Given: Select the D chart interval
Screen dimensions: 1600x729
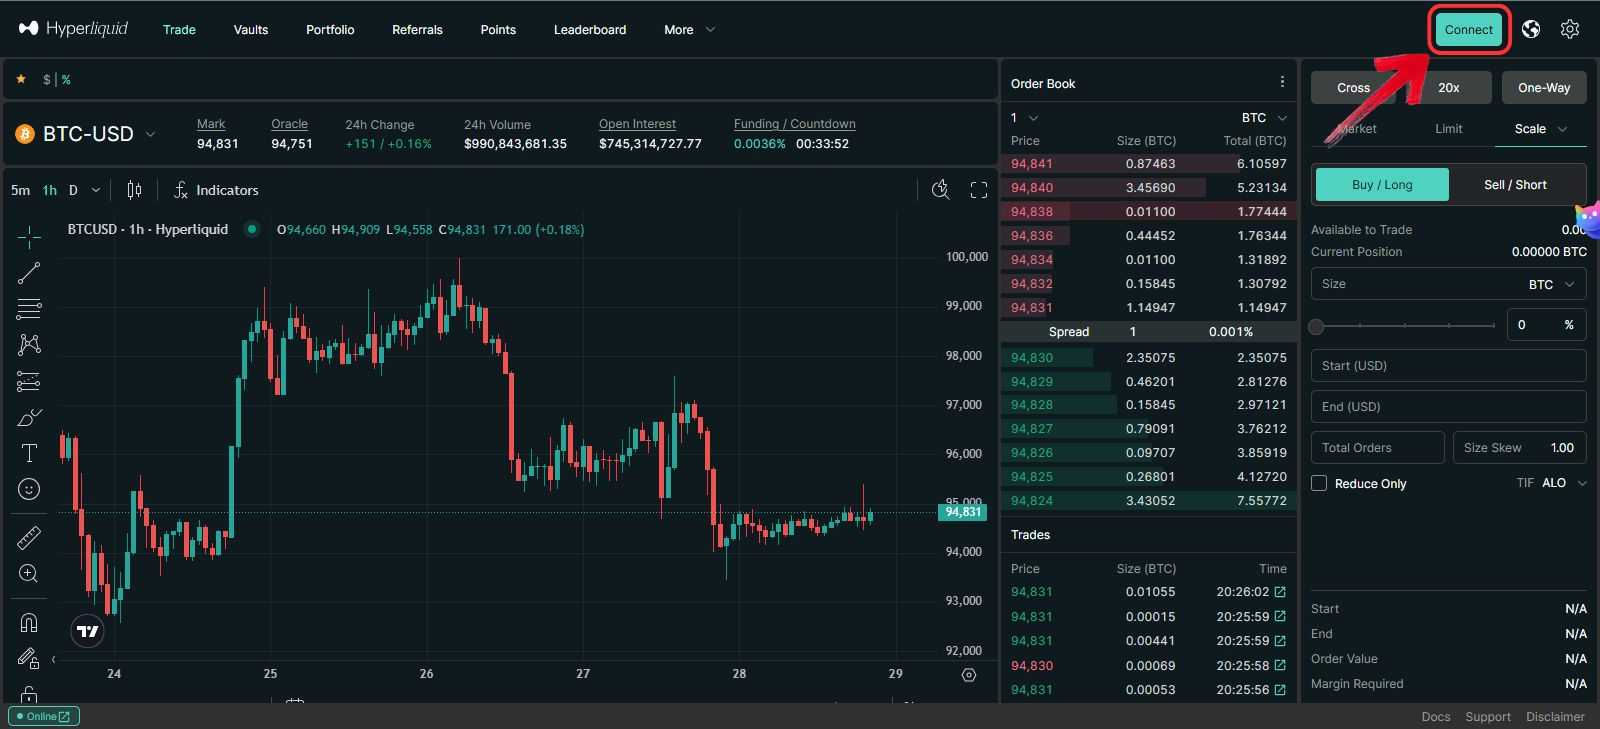Looking at the screenshot, I should tap(73, 190).
